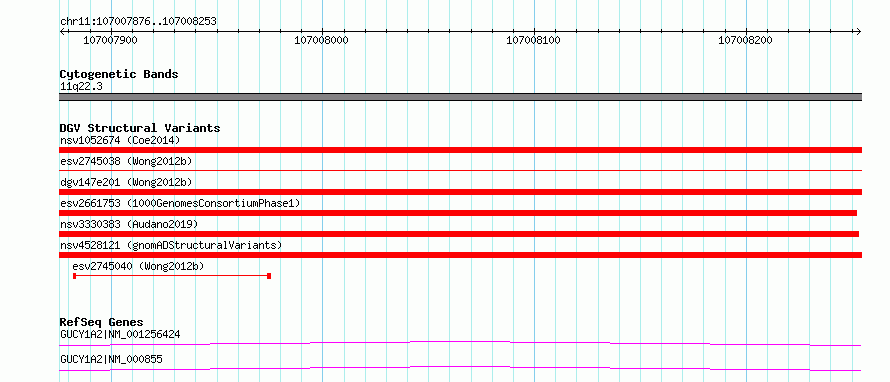Click the red bar of nsv3330383

click(x=459, y=234)
